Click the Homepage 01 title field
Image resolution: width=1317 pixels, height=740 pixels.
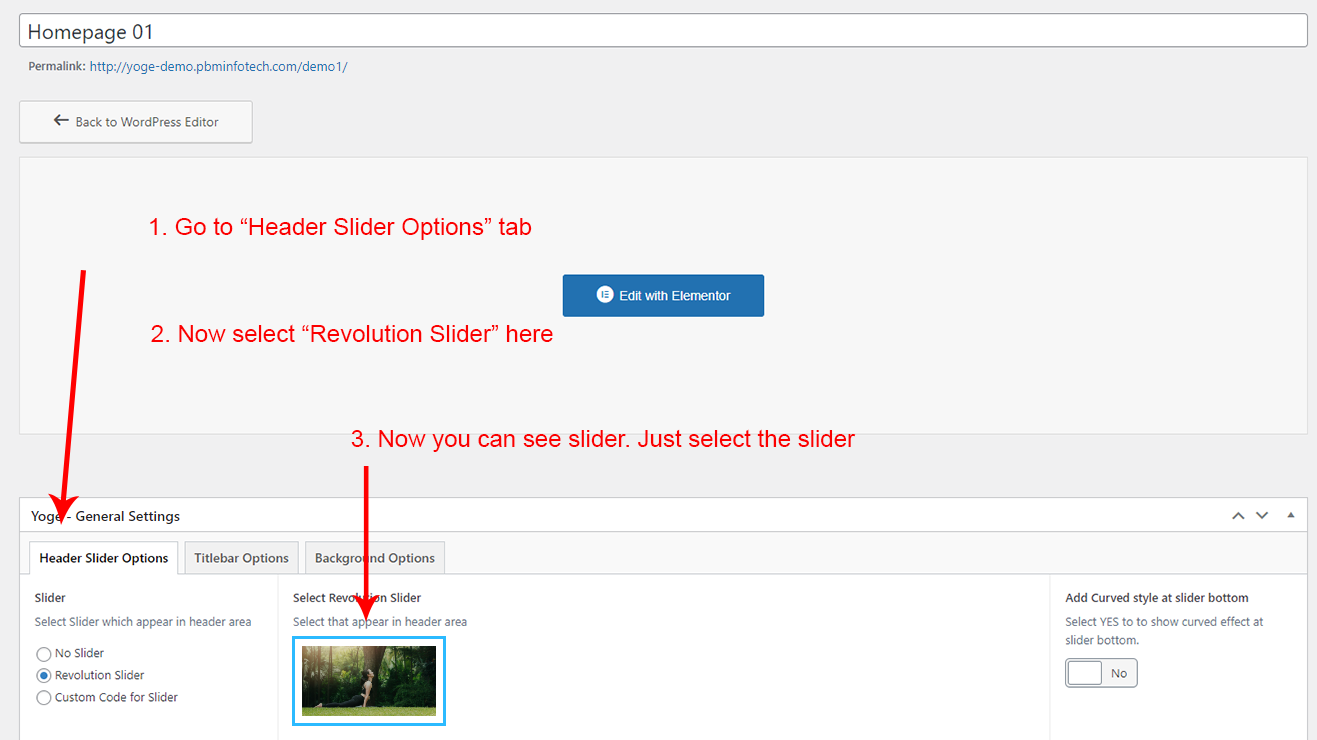point(663,31)
